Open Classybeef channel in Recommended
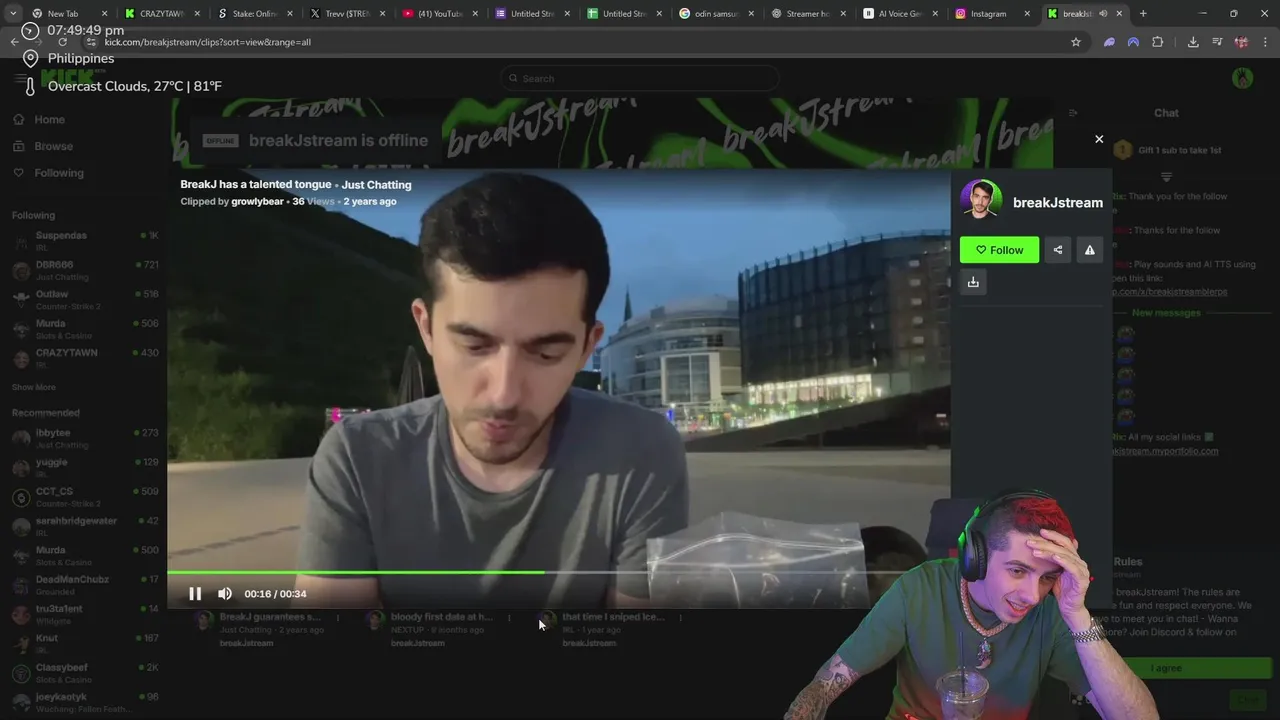This screenshot has width=1280, height=720. (x=85, y=672)
